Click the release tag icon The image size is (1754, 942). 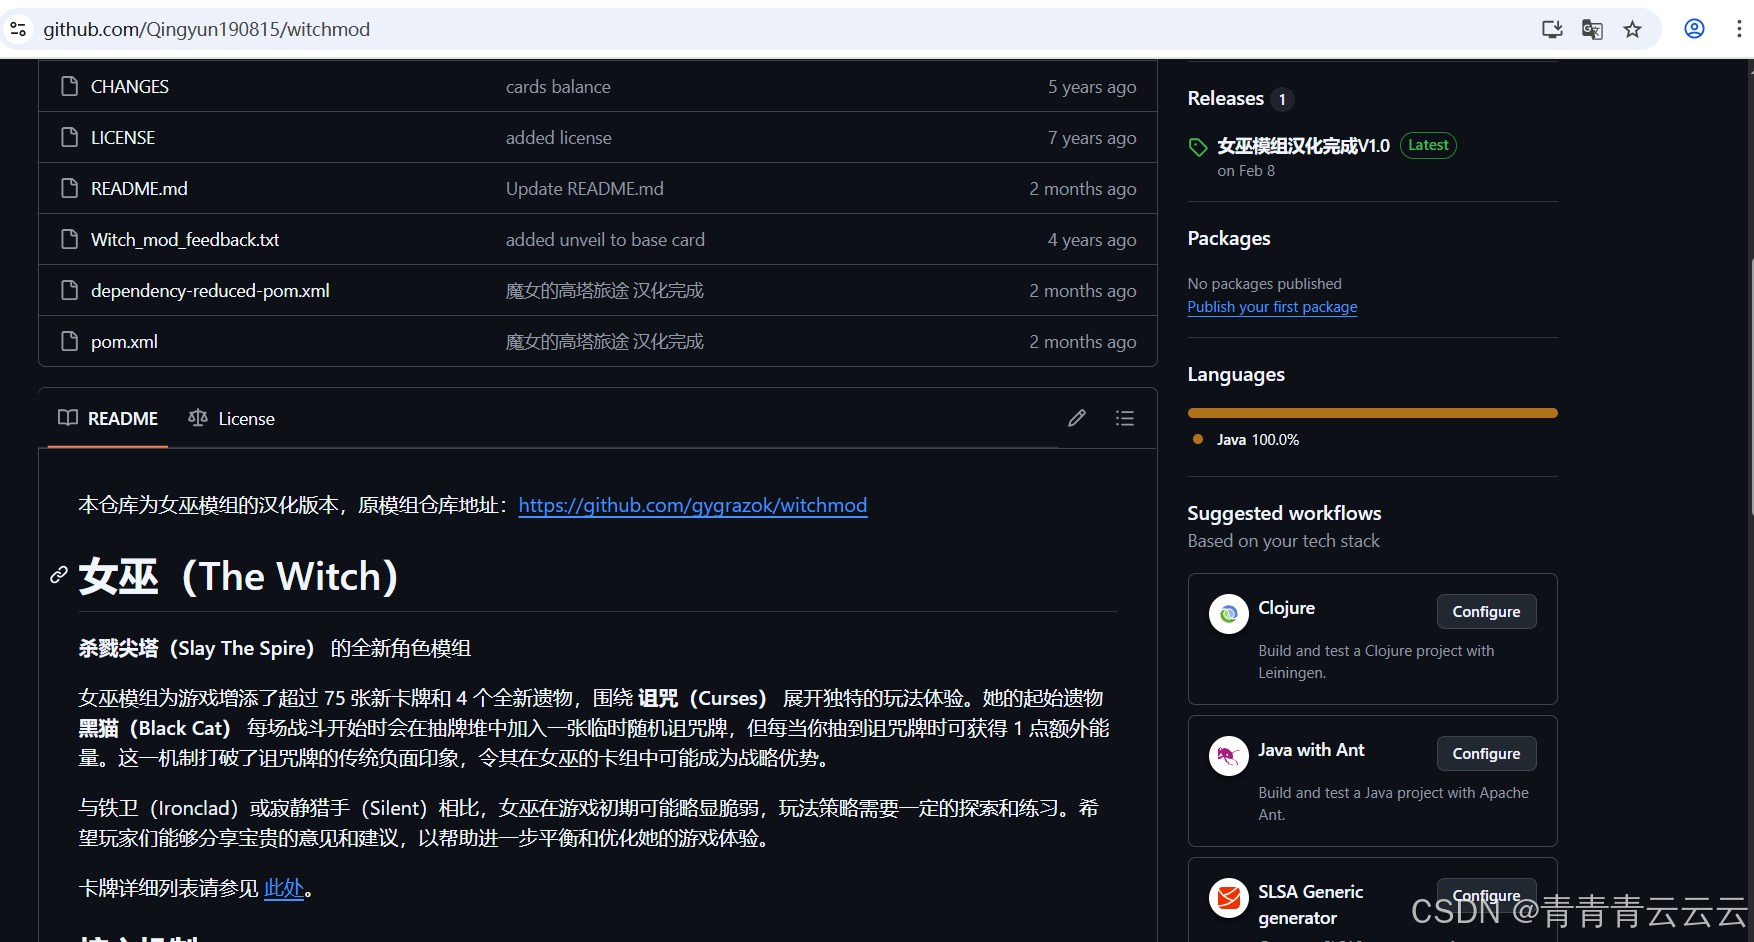coord(1198,147)
